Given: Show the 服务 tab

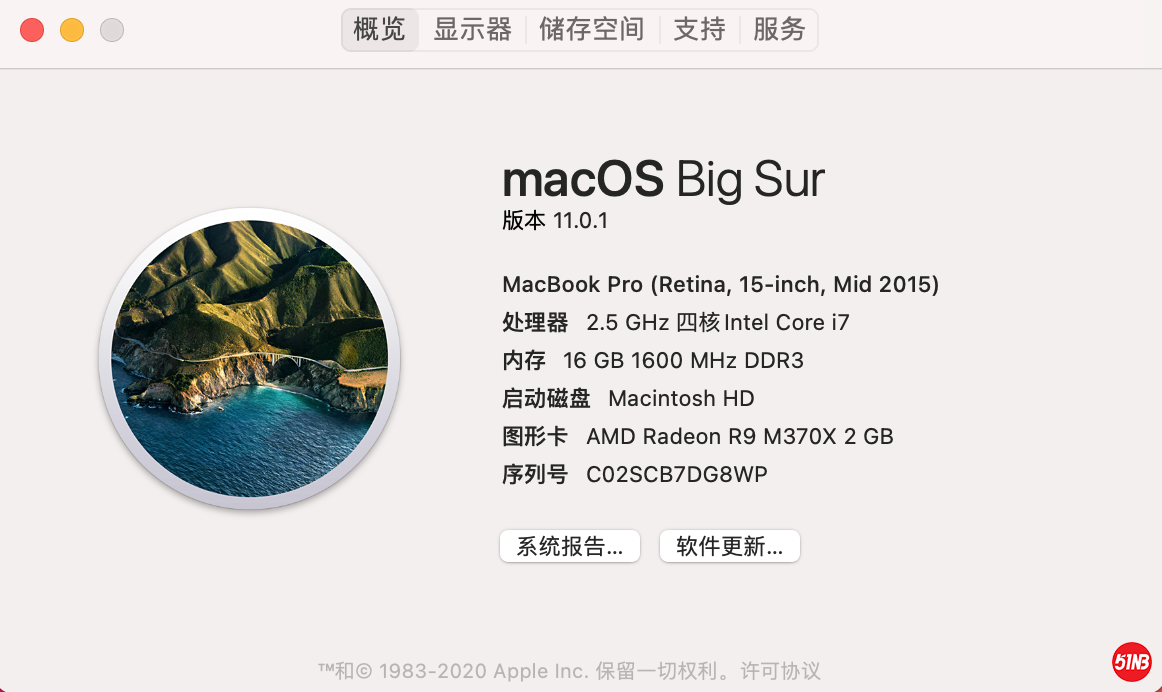Looking at the screenshot, I should click(x=779, y=30).
